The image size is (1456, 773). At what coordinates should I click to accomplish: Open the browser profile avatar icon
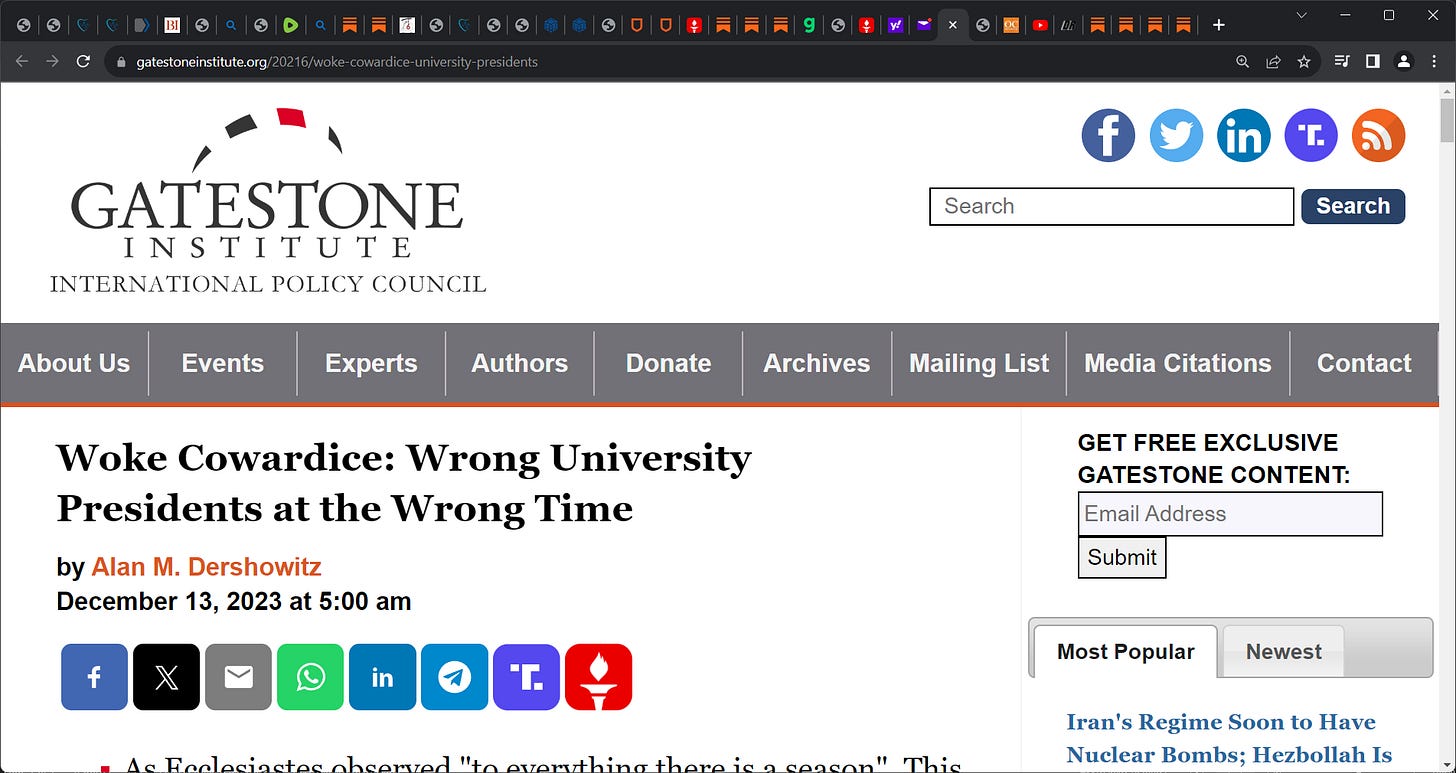pos(1403,61)
